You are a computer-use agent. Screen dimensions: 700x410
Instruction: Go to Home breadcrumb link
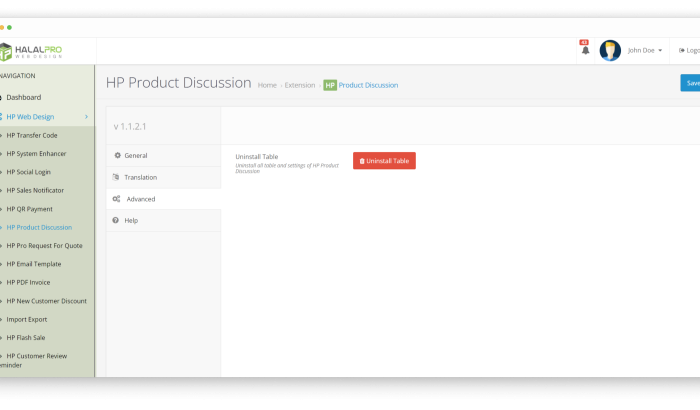pos(267,85)
